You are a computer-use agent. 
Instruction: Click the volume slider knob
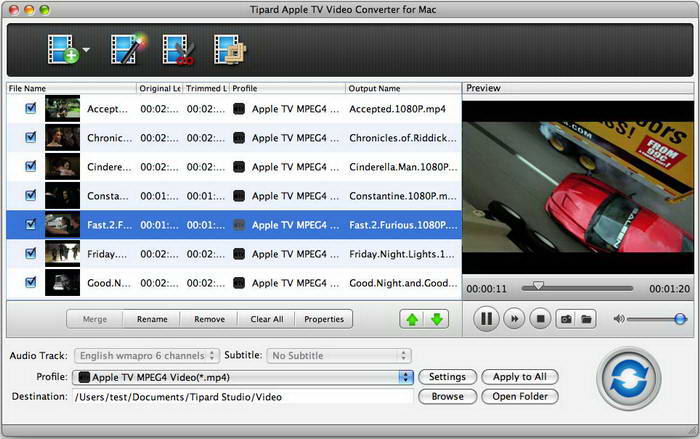tap(680, 319)
